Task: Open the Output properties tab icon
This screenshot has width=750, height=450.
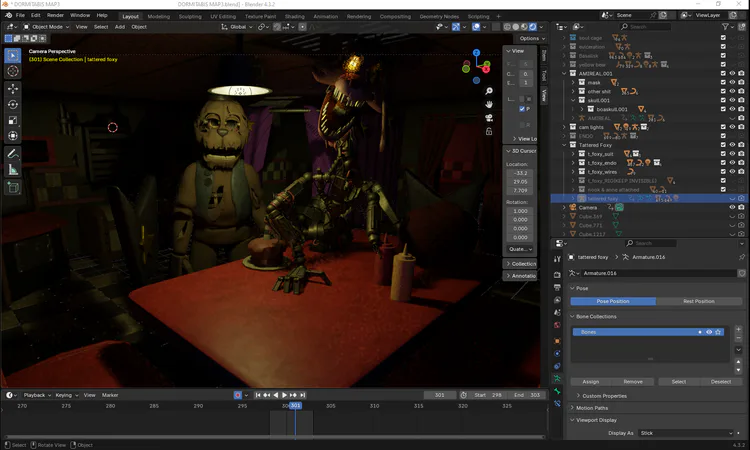Action: click(x=557, y=287)
